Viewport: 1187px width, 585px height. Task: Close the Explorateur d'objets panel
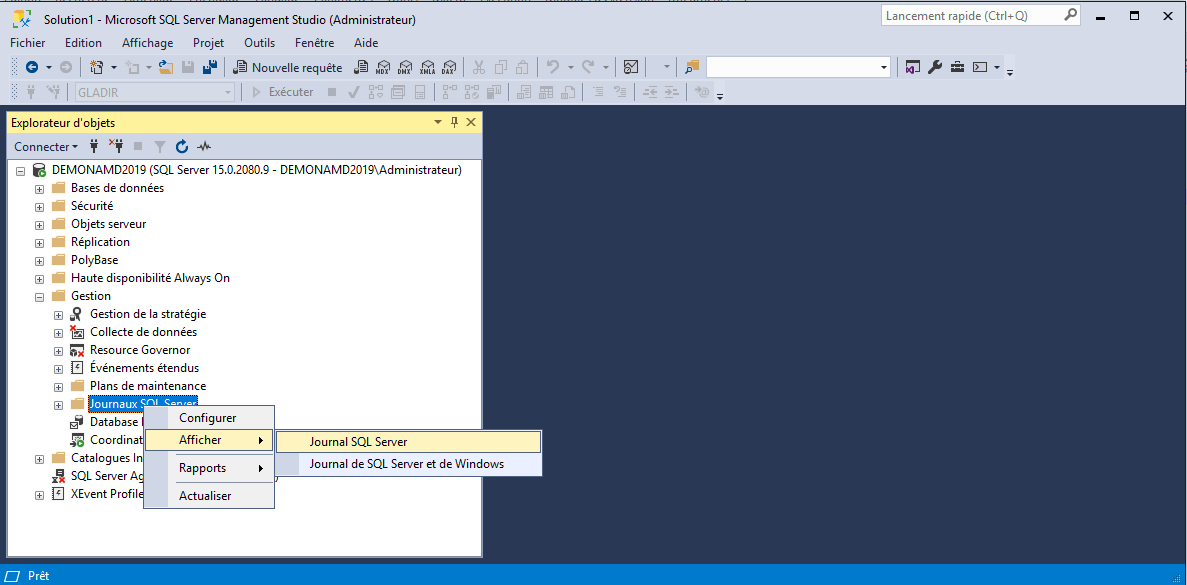coord(471,122)
